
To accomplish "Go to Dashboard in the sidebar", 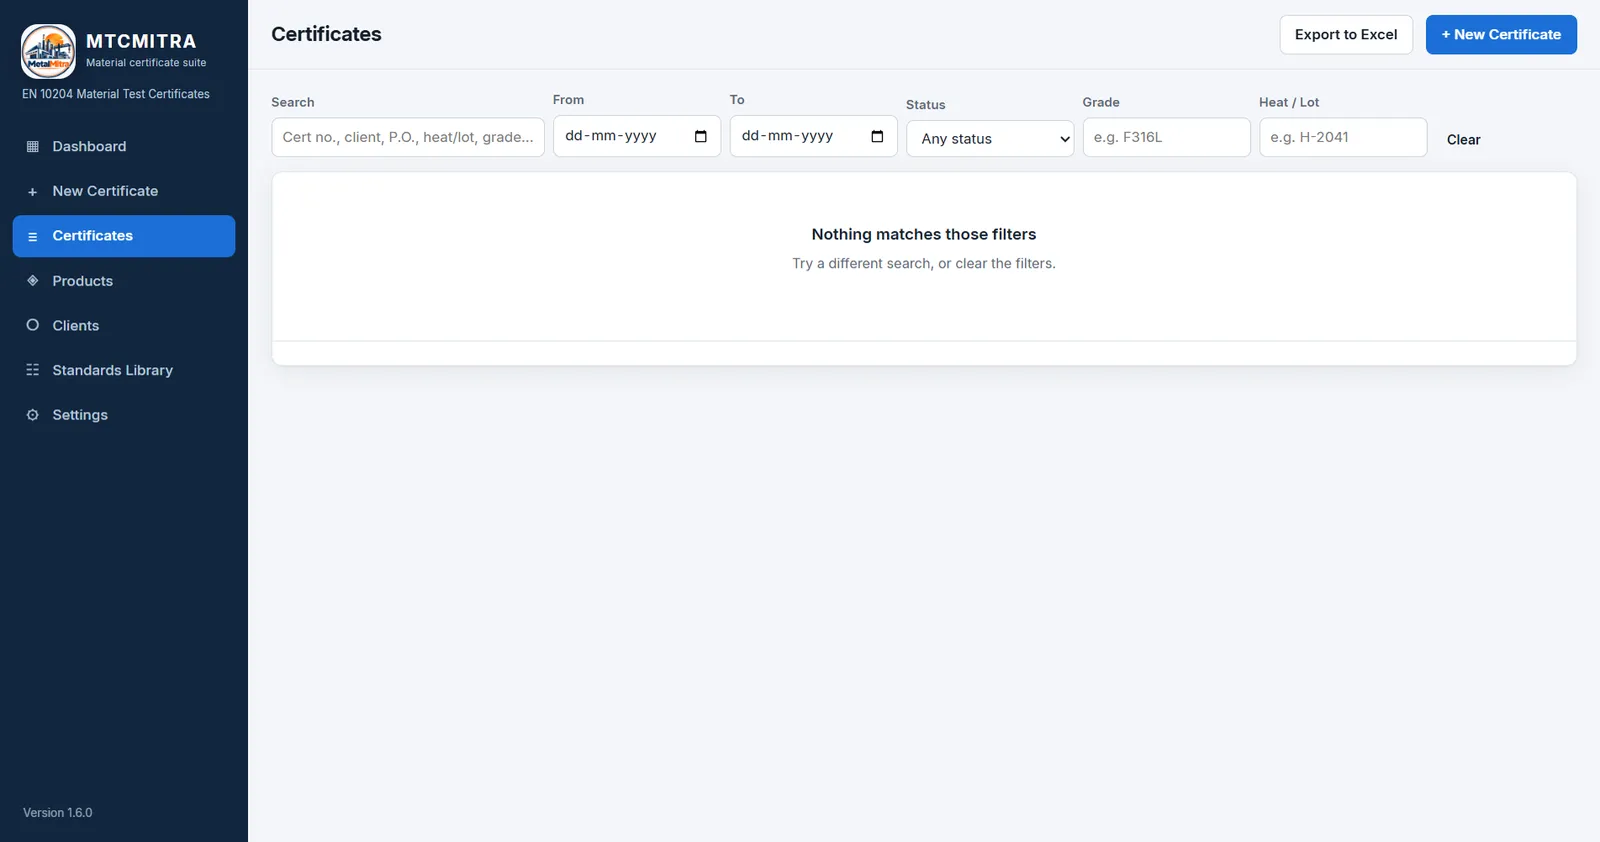I will pyautogui.click(x=124, y=147).
